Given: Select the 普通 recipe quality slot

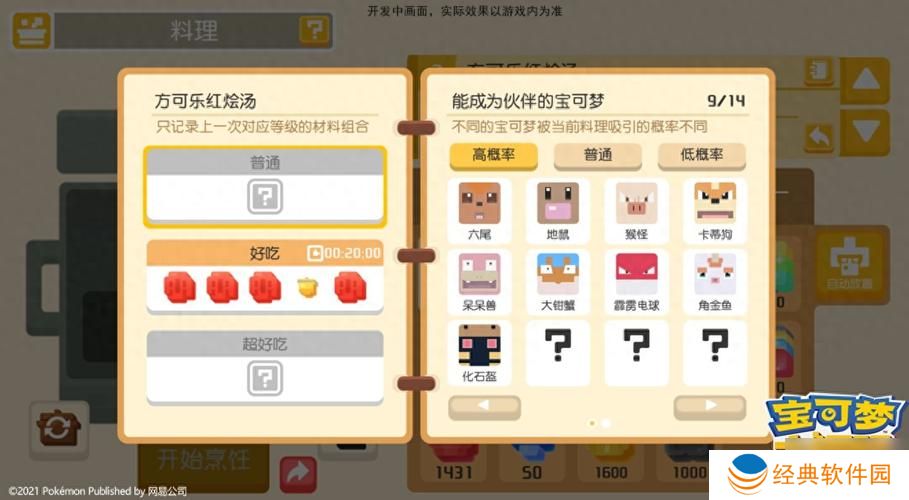Looking at the screenshot, I should [x=265, y=186].
